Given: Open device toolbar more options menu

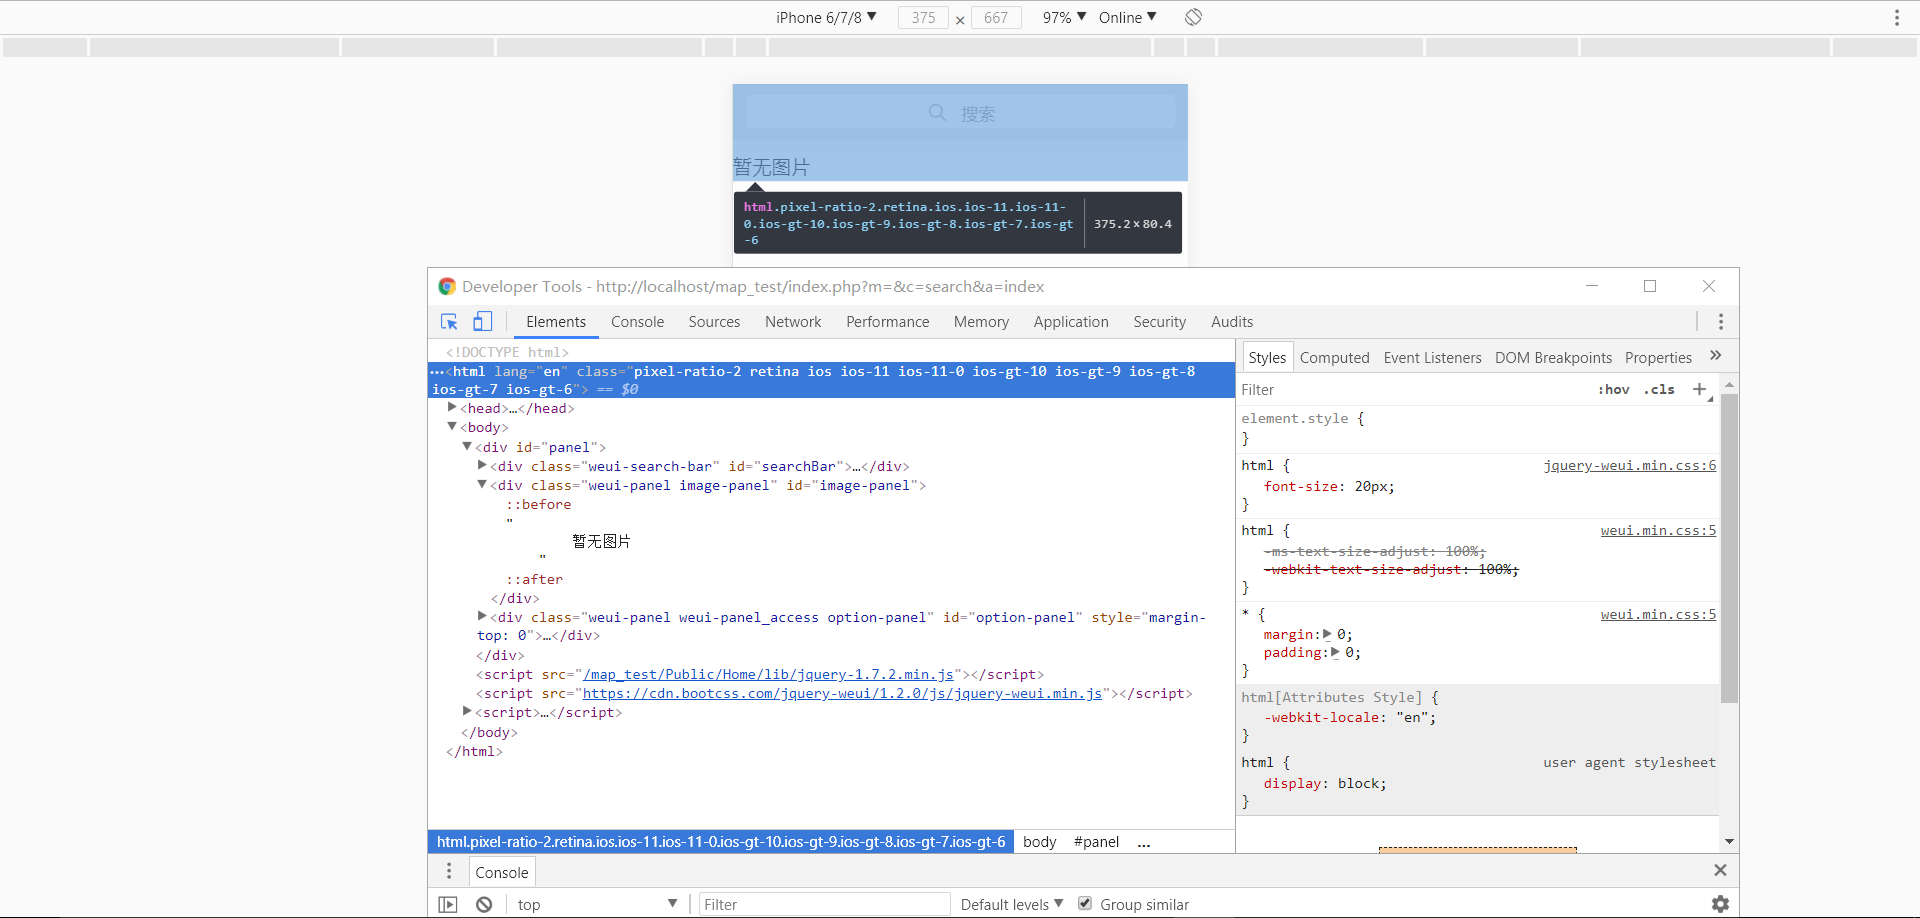Looking at the screenshot, I should (x=1896, y=17).
